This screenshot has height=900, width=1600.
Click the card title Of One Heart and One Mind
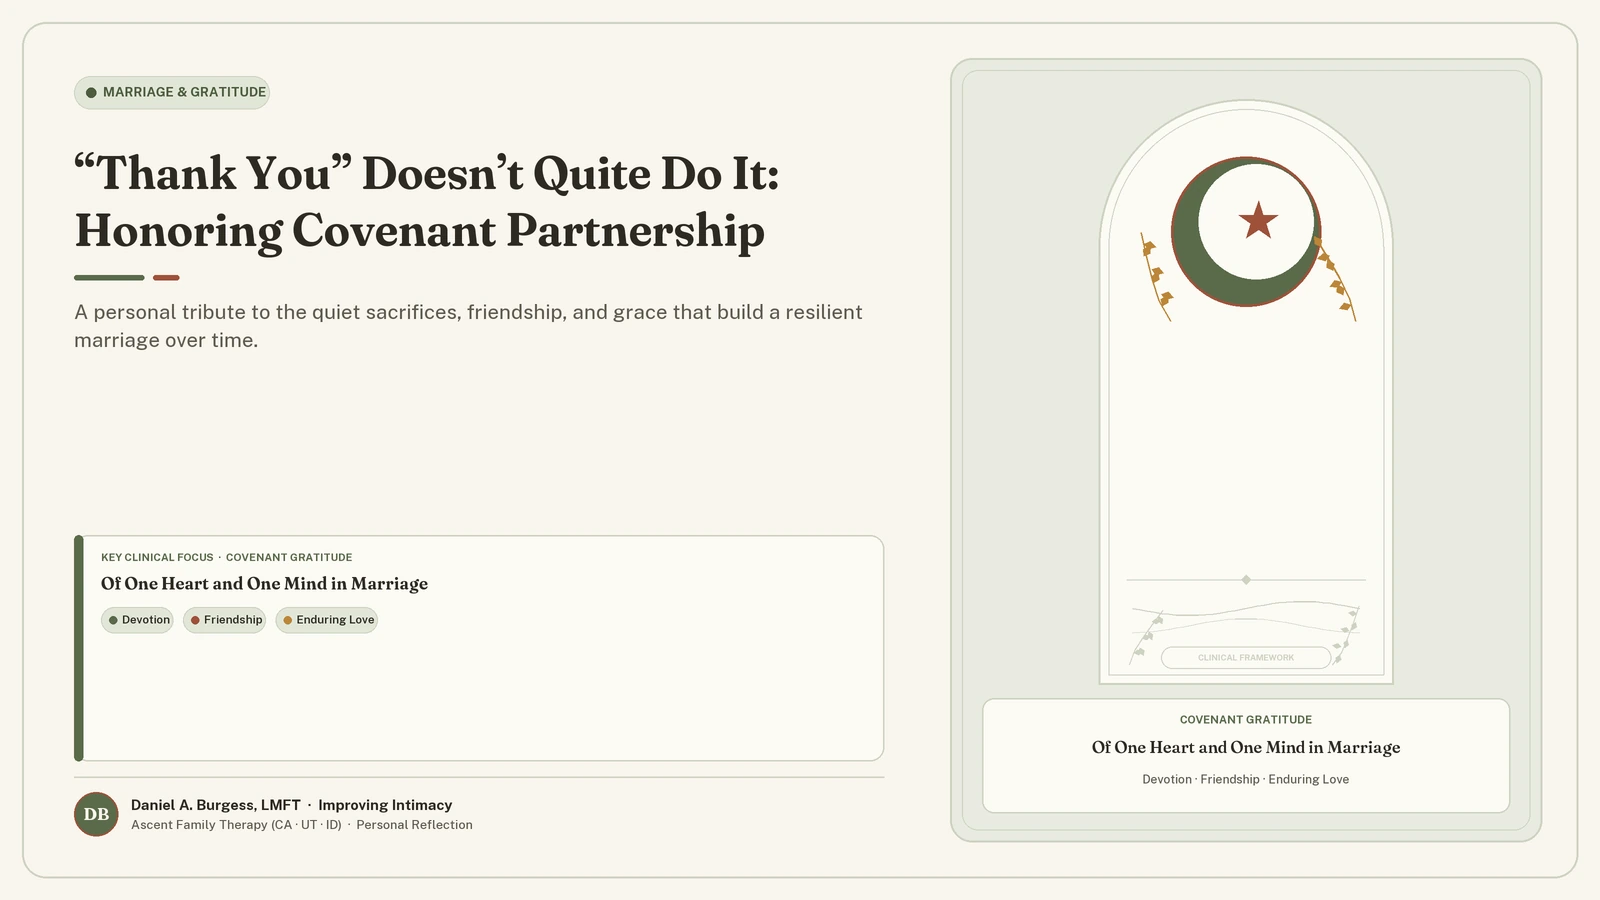[264, 584]
